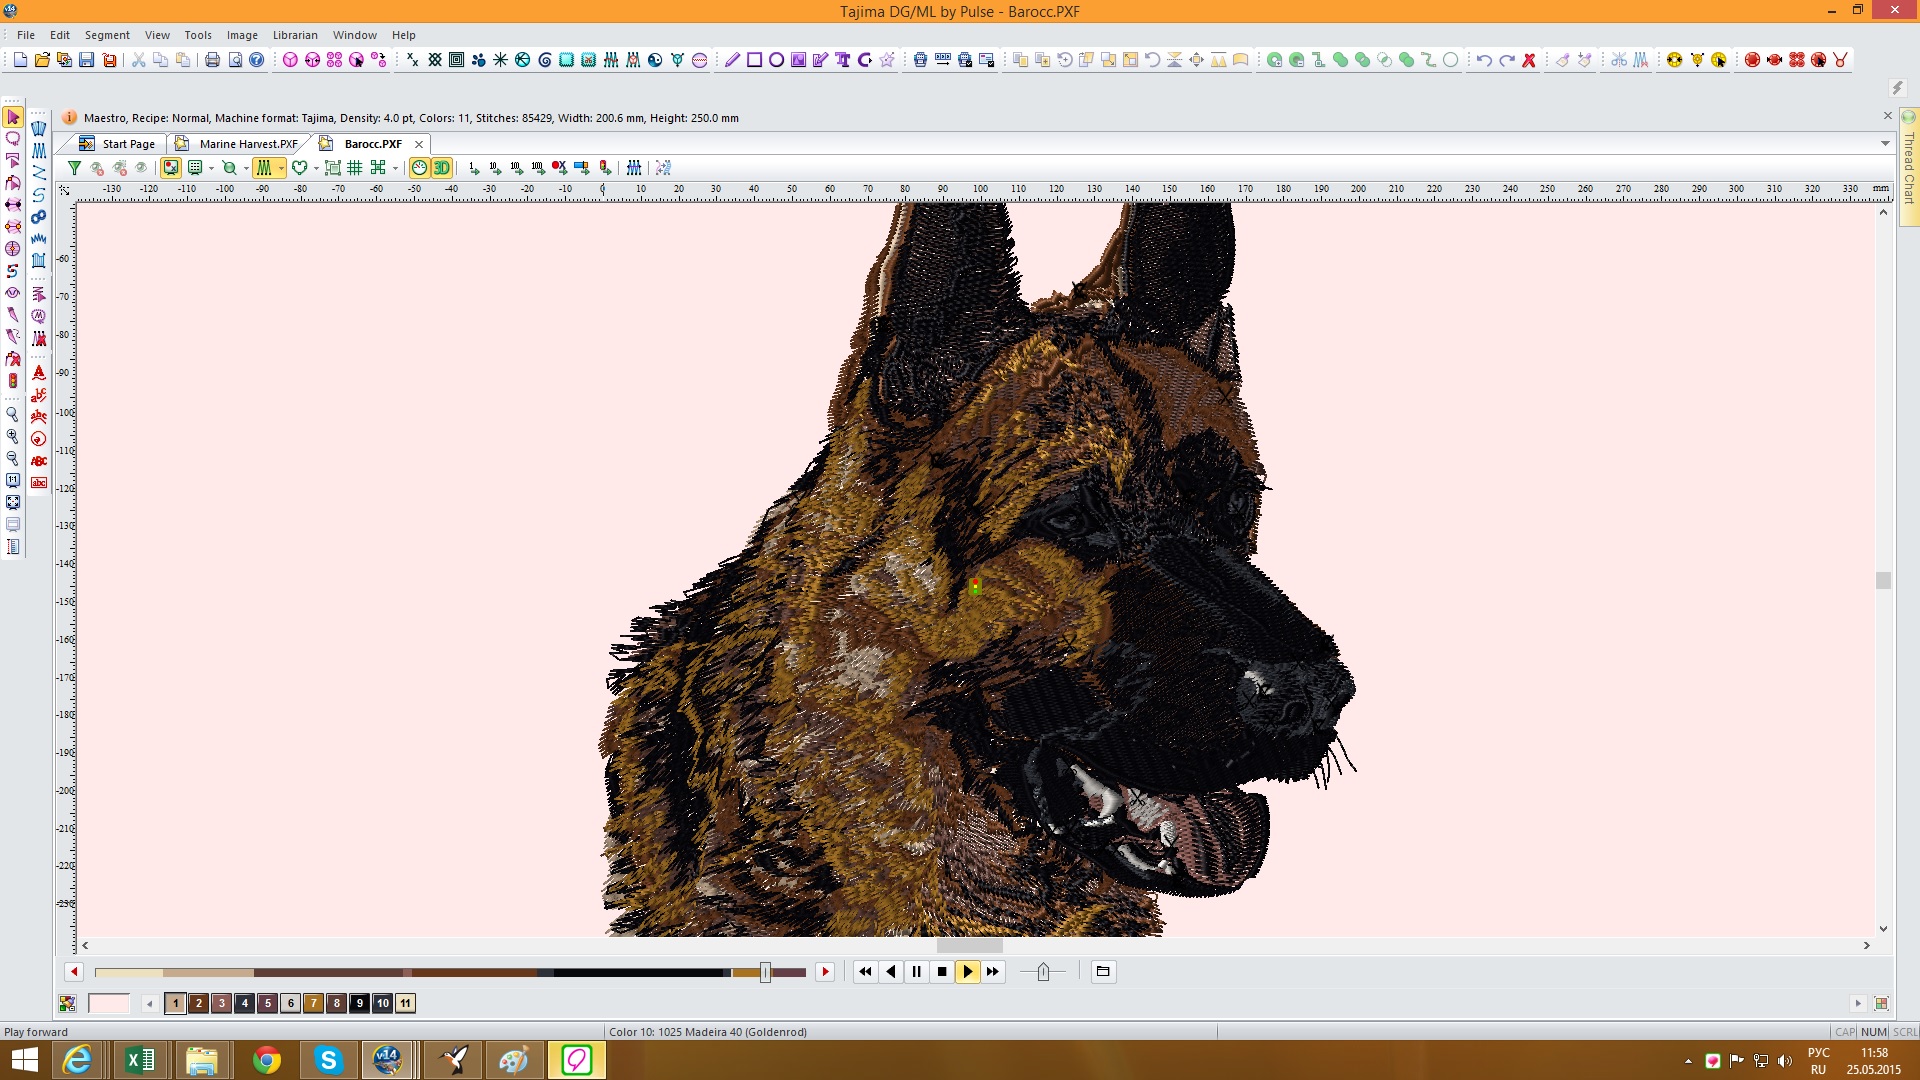Screen dimensions: 1920x1080
Task: Select the black asterisk star stitch icon
Action: point(500,60)
